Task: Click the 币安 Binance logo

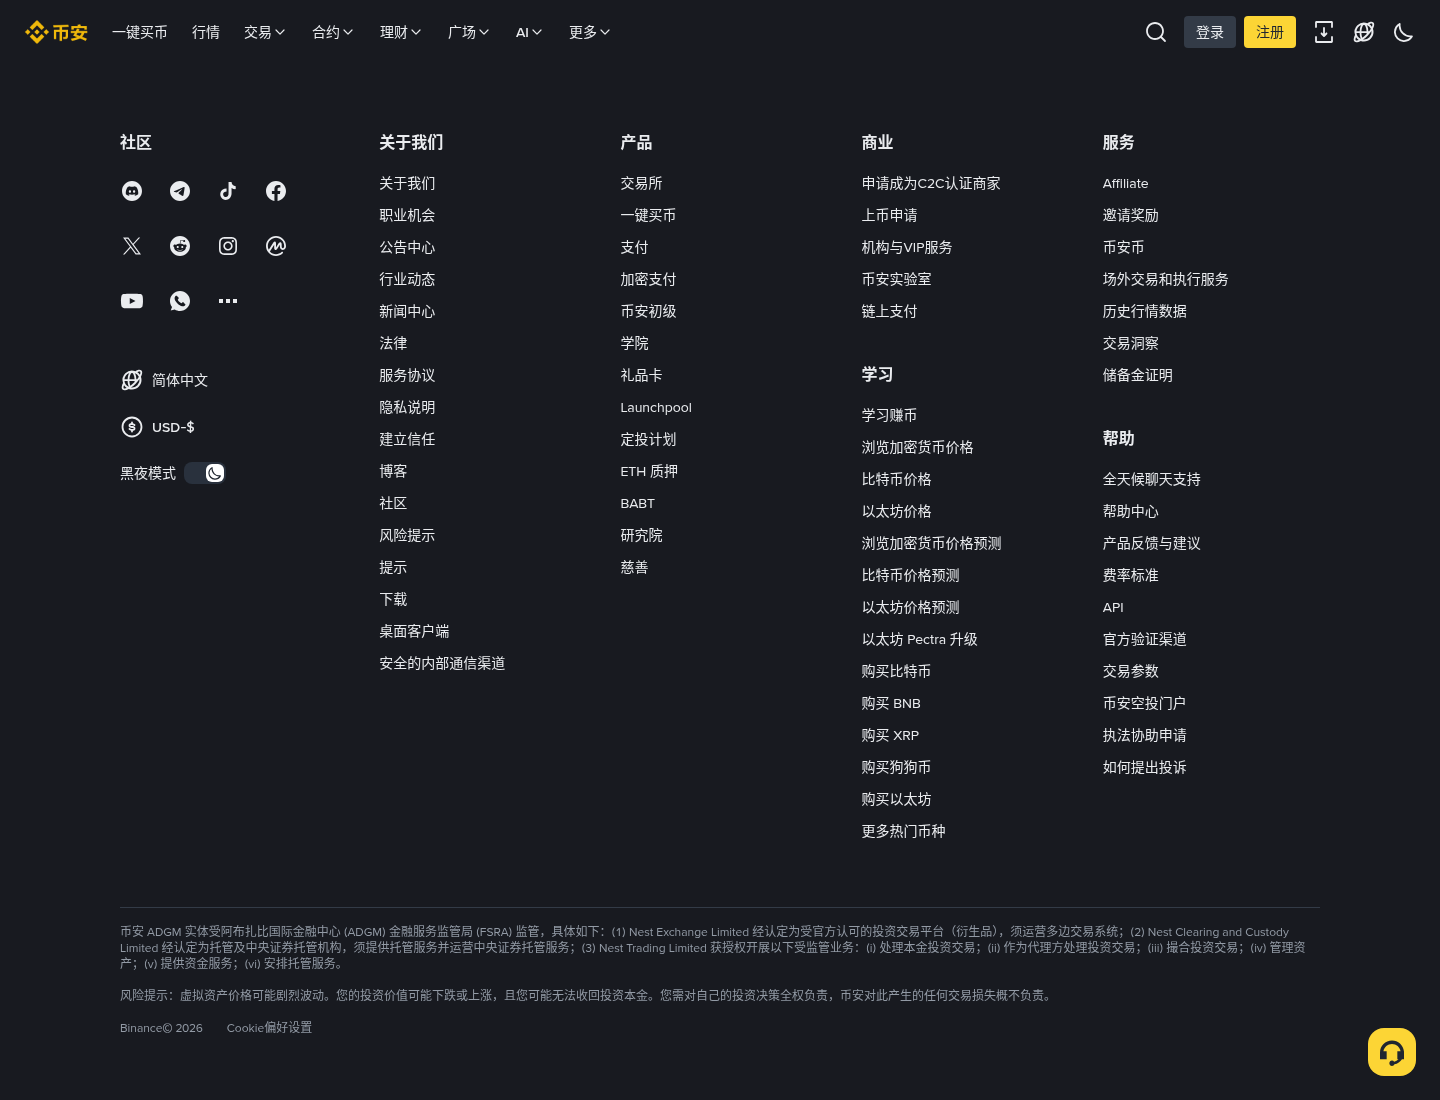Action: coord(57,32)
